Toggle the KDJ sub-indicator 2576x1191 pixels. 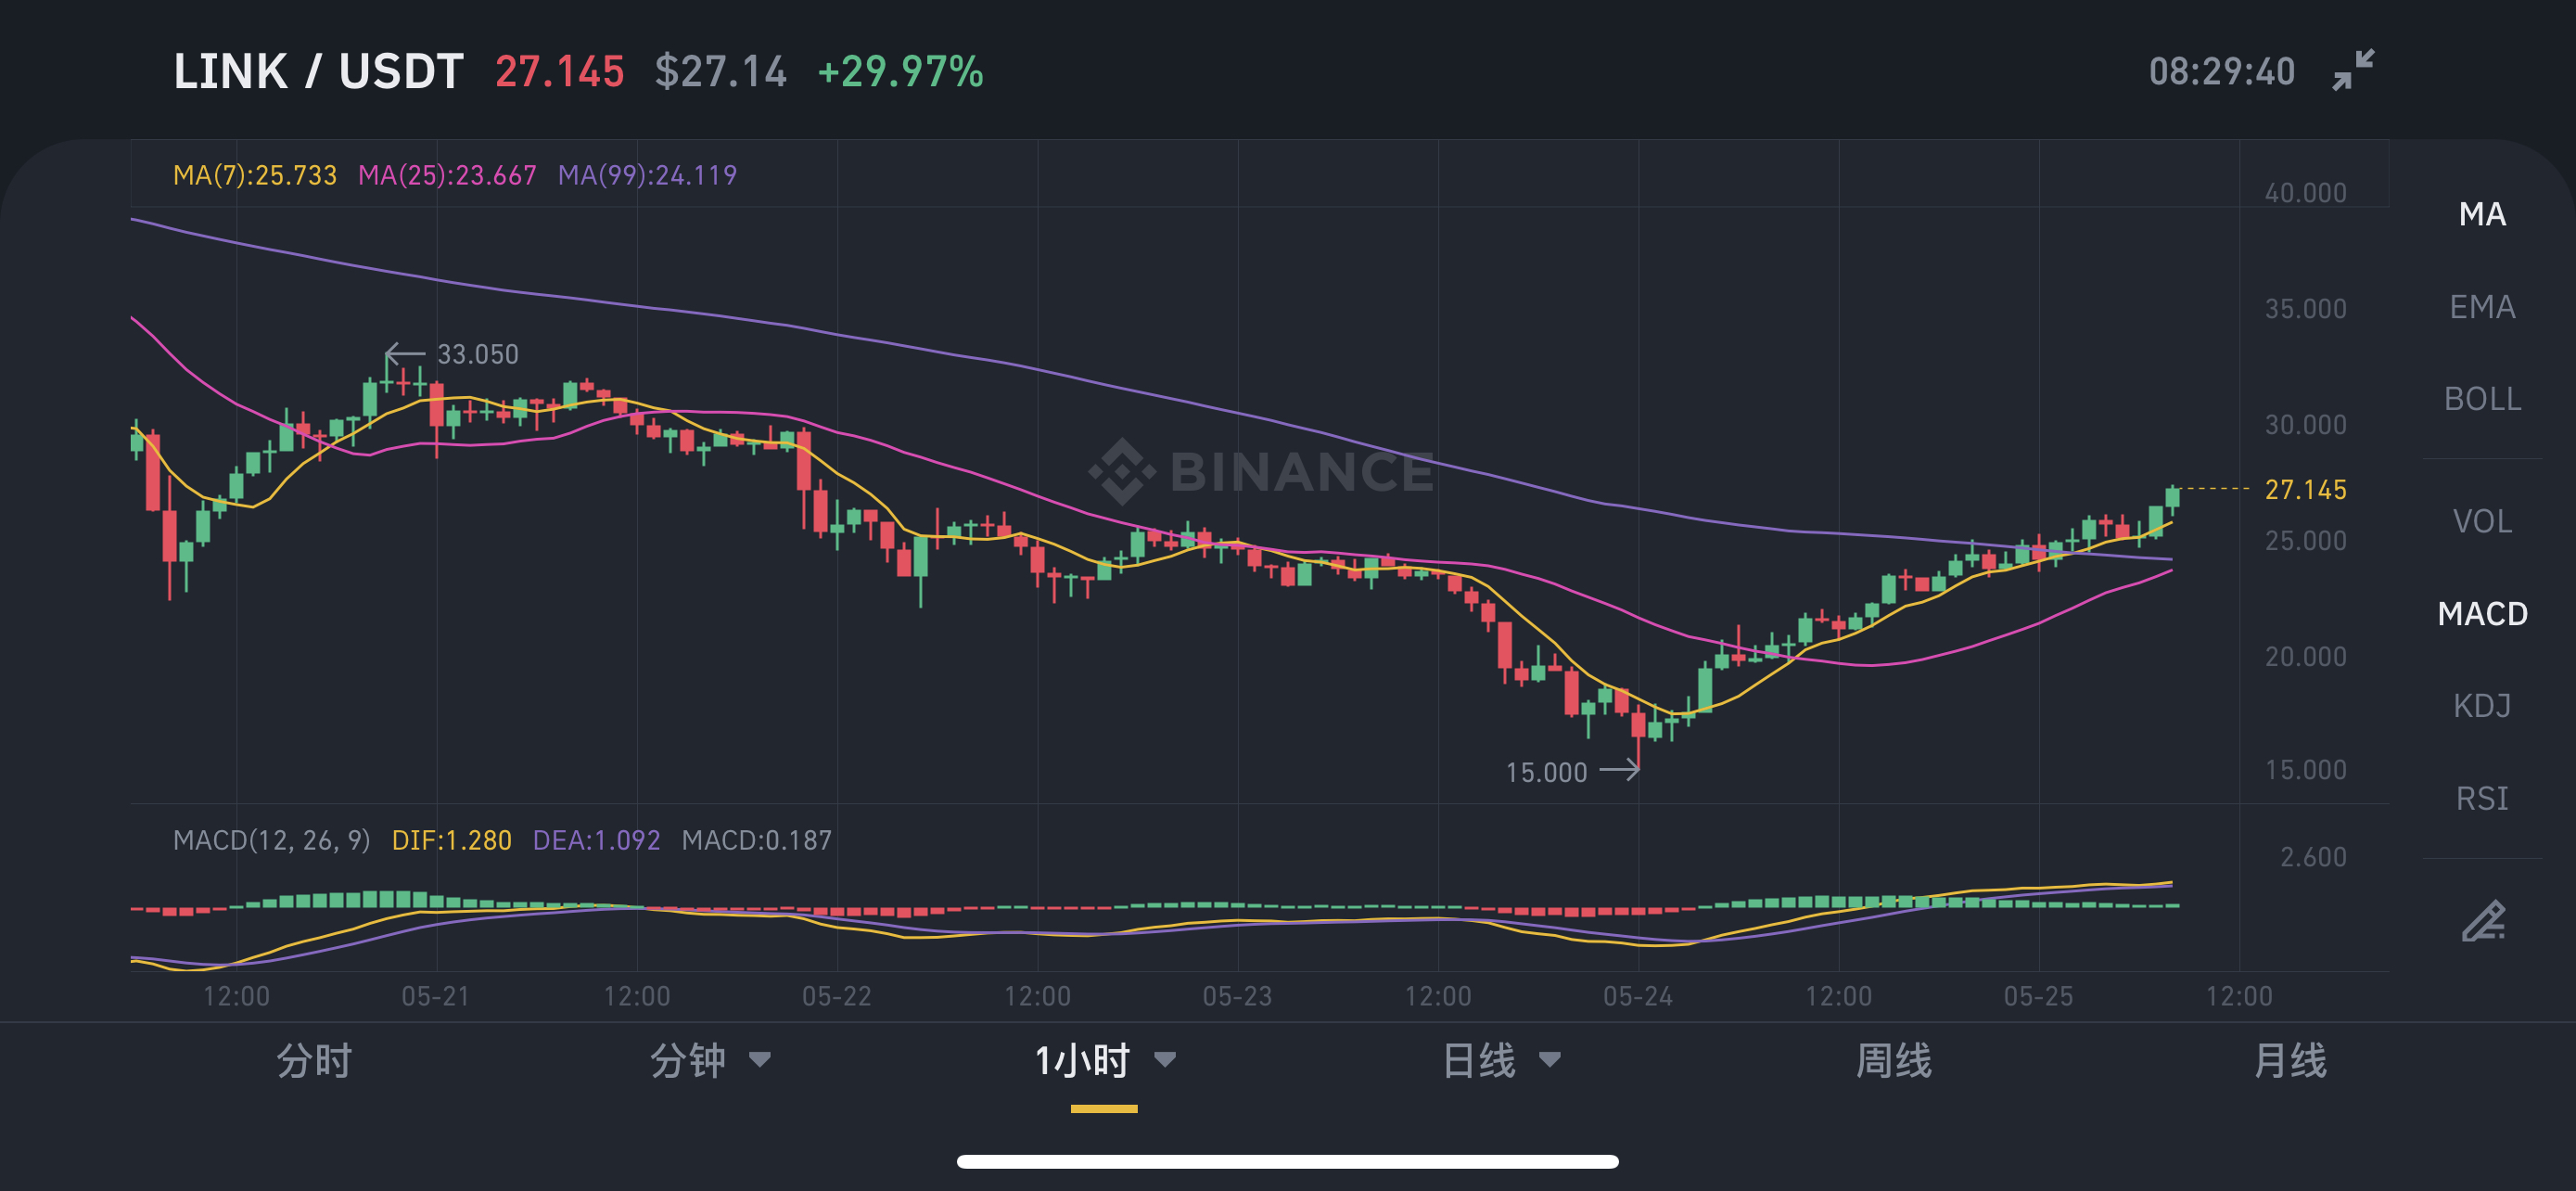[2482, 706]
